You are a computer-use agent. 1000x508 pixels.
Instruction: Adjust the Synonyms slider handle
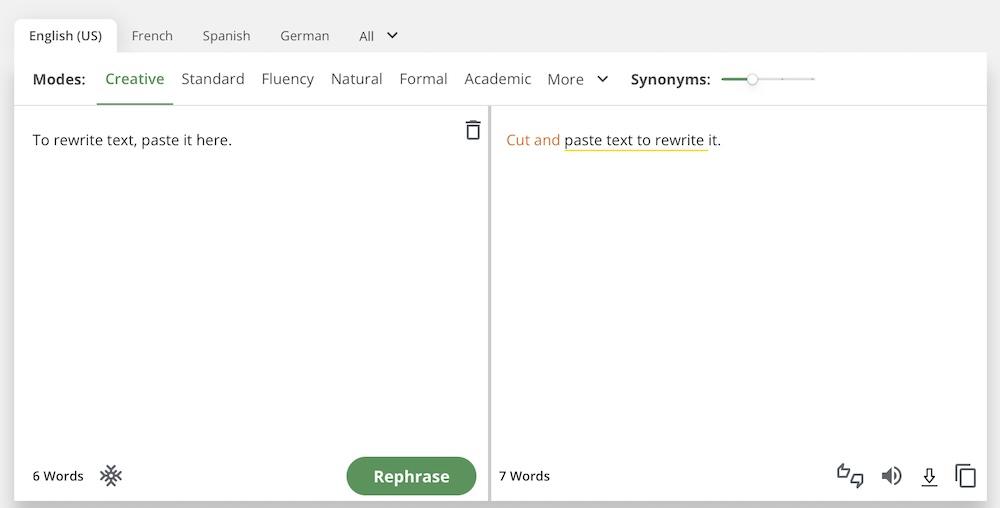[x=752, y=79]
